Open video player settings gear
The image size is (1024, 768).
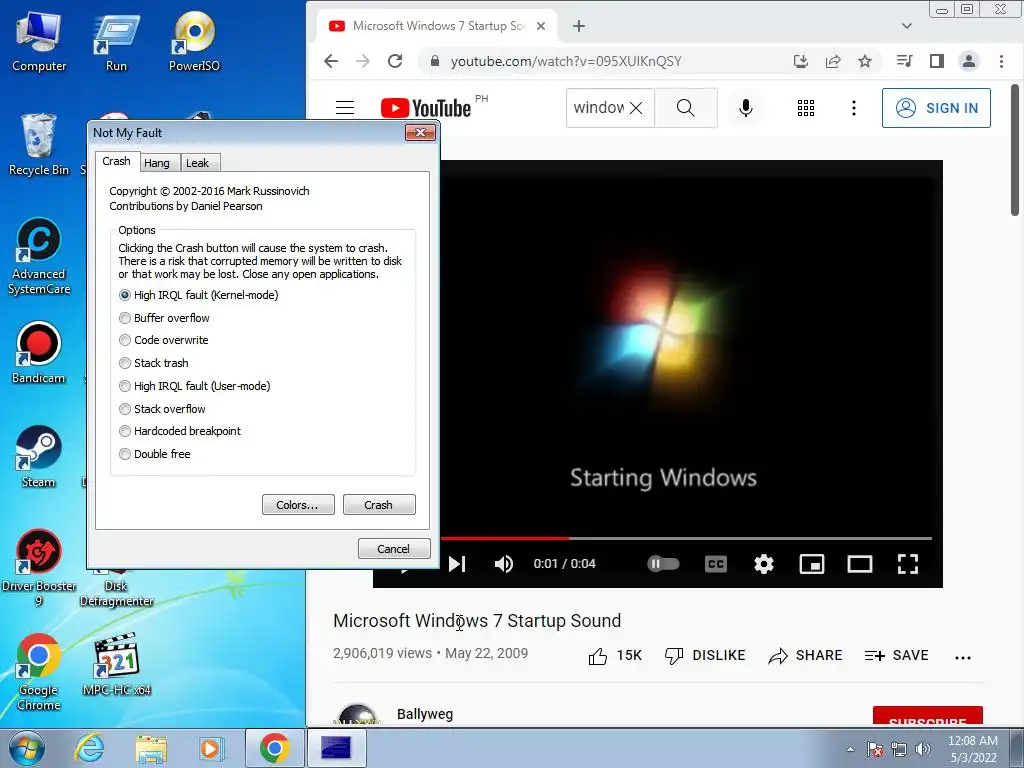coord(763,564)
